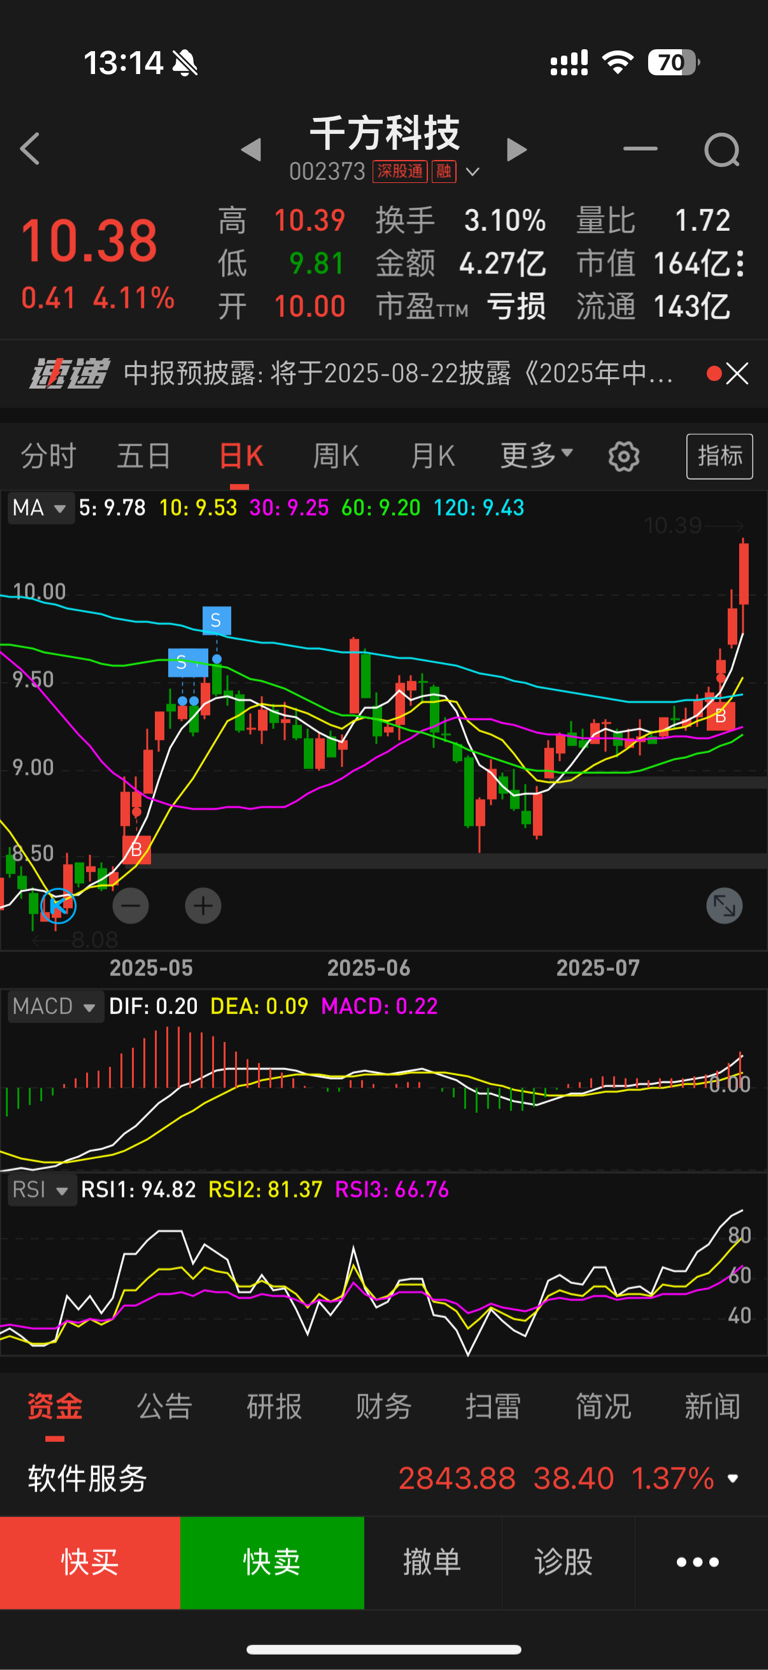Open the 财务 tab
The width and height of the screenshot is (768, 1670).
coord(384,1407)
